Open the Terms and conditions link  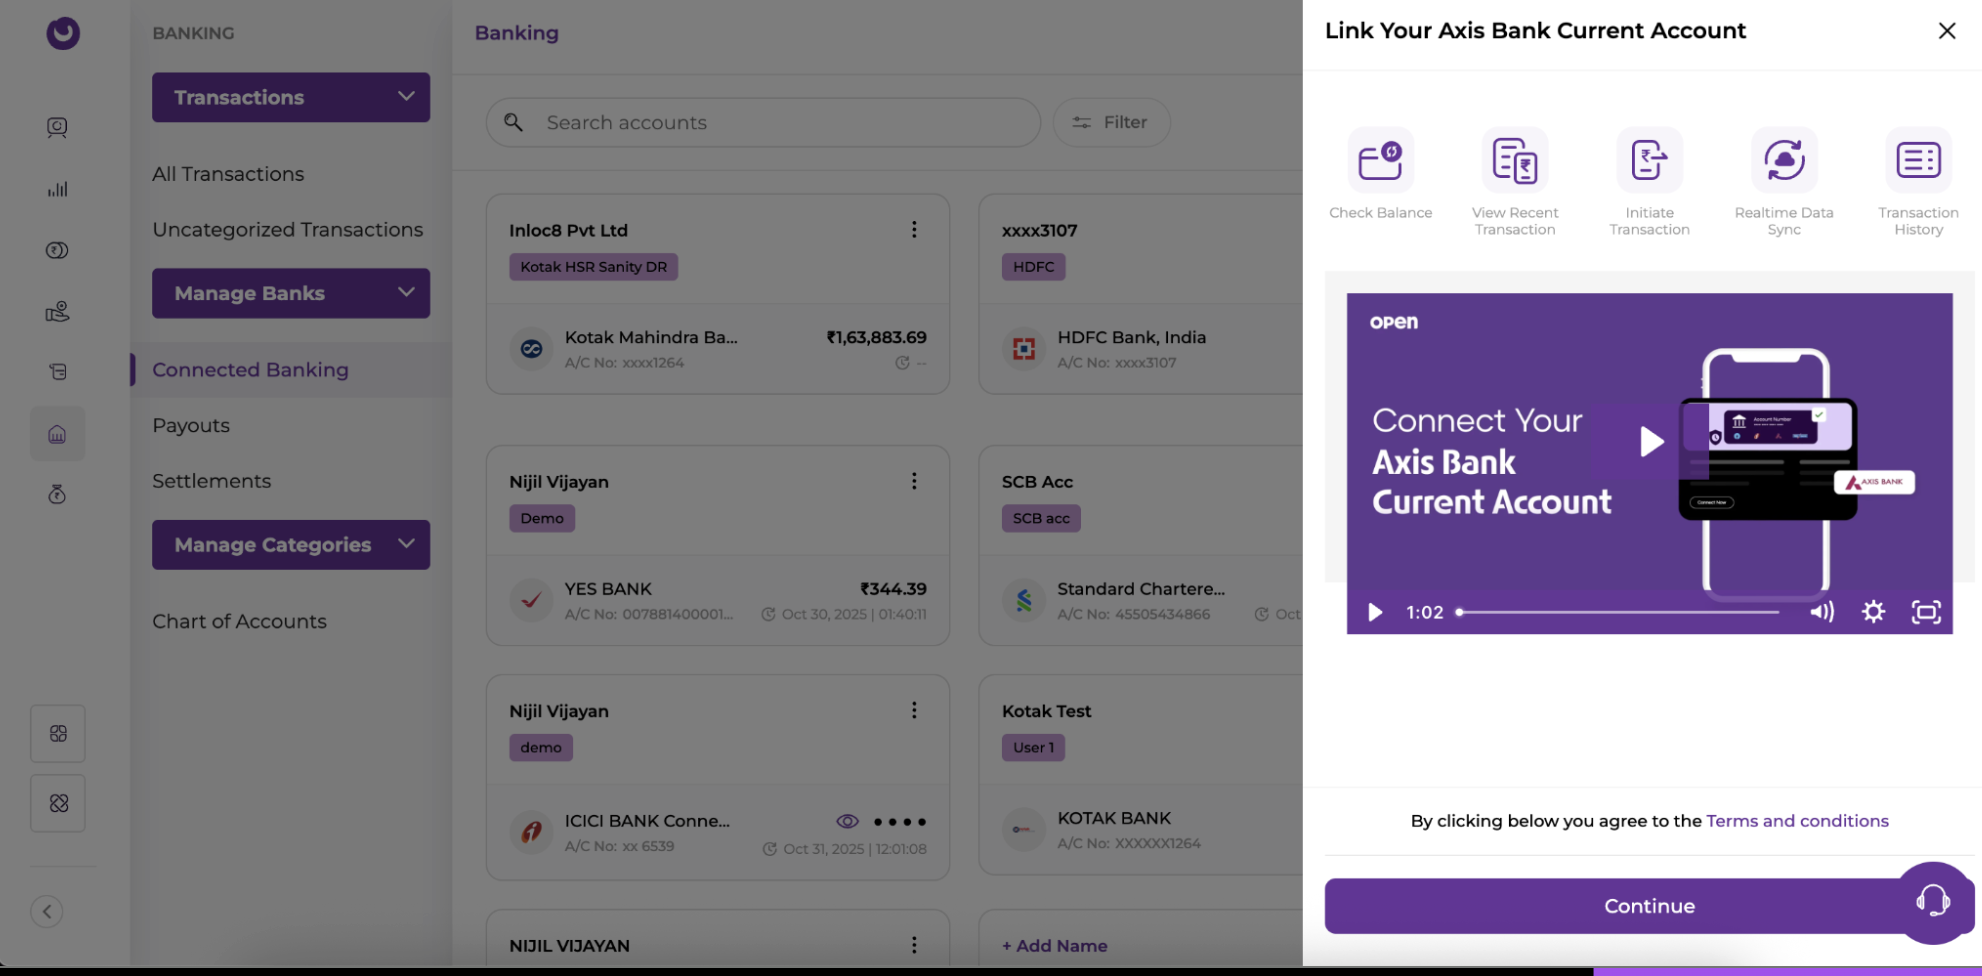[x=1797, y=821]
